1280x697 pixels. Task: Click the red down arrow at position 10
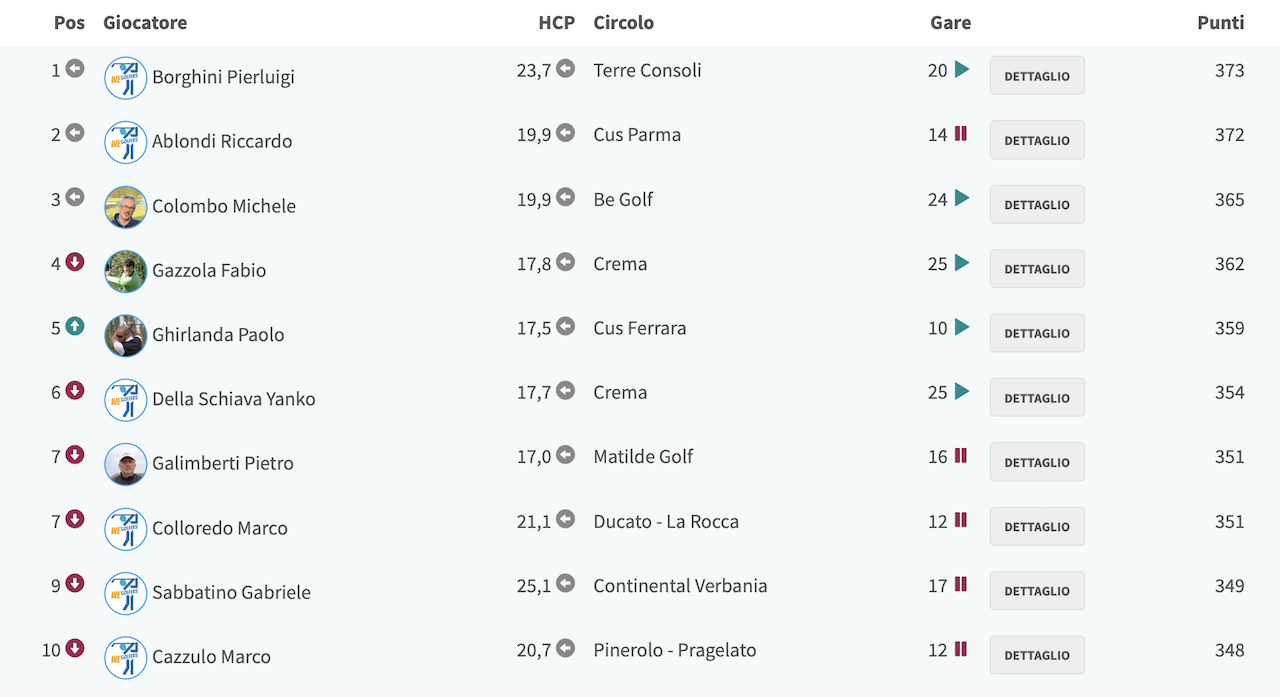point(75,648)
